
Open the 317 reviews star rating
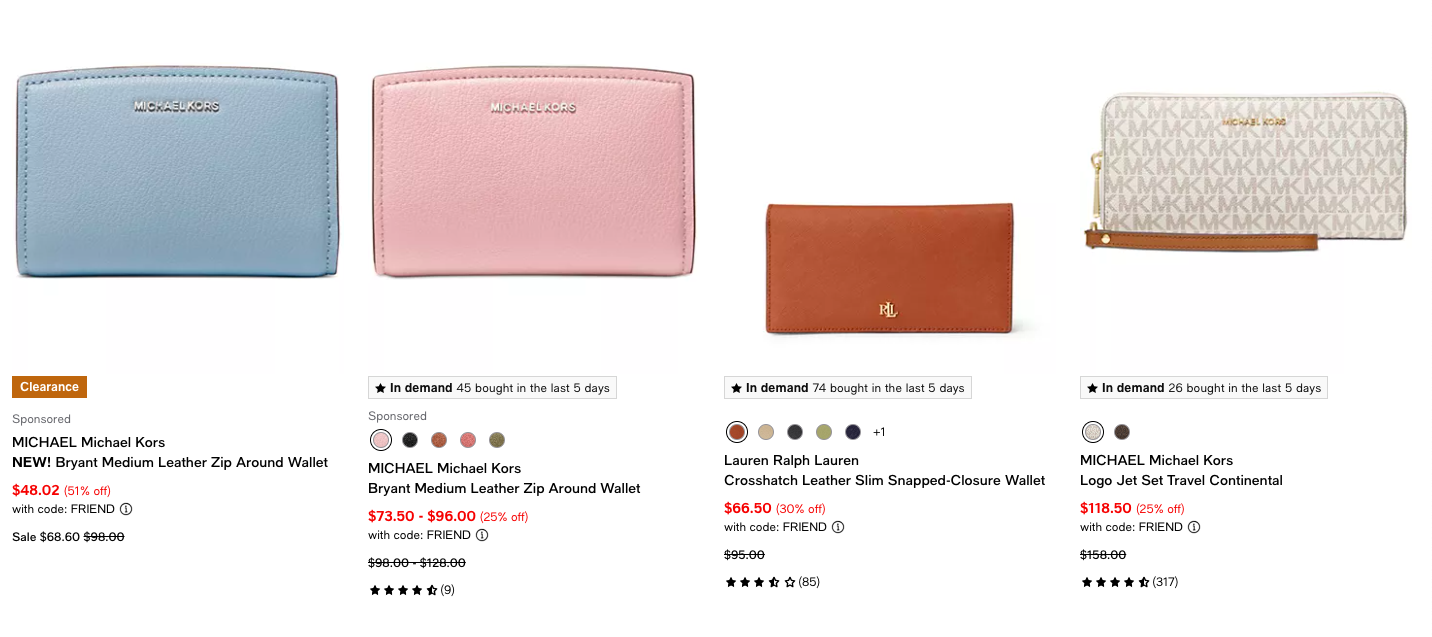point(1129,582)
